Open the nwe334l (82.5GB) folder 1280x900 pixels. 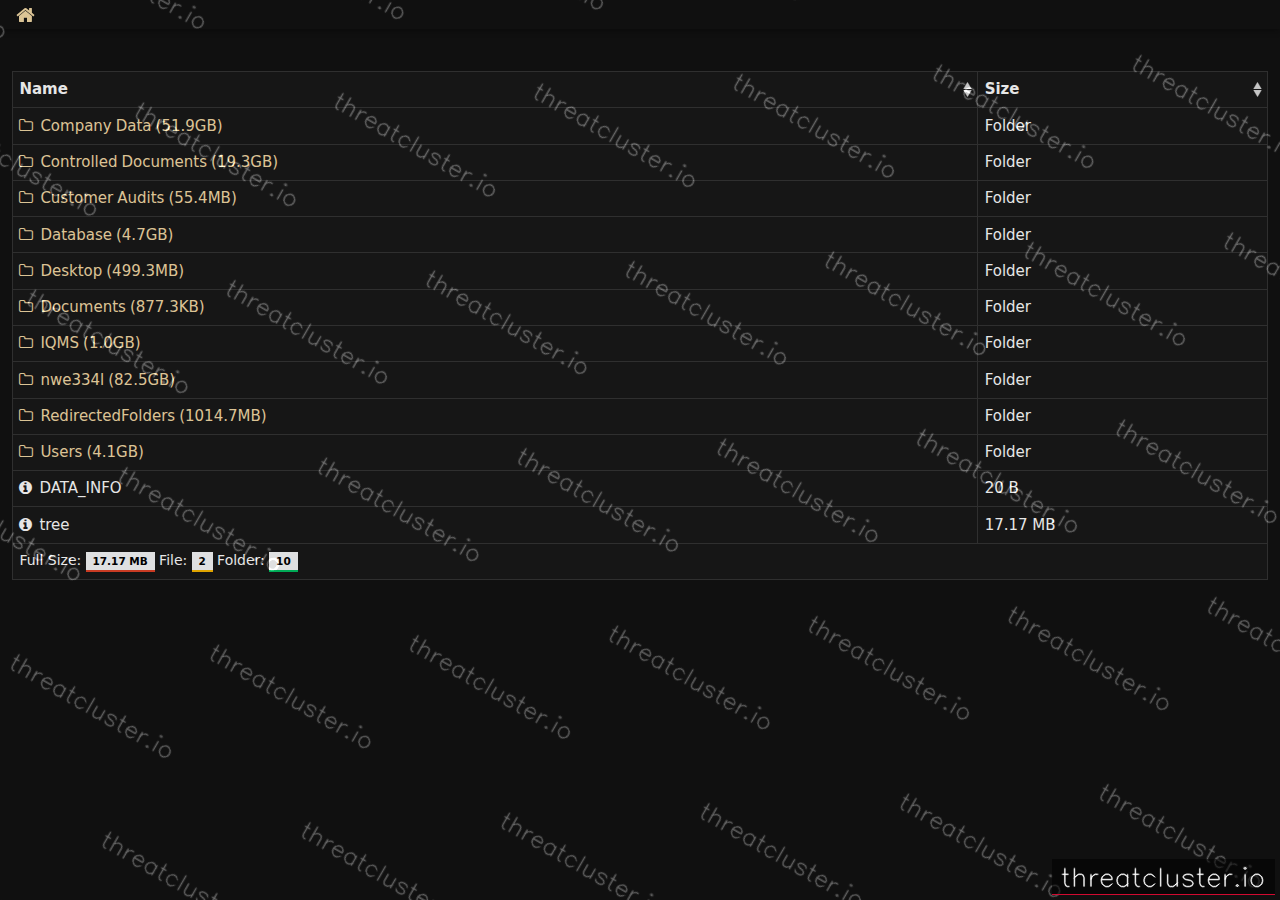pos(107,380)
